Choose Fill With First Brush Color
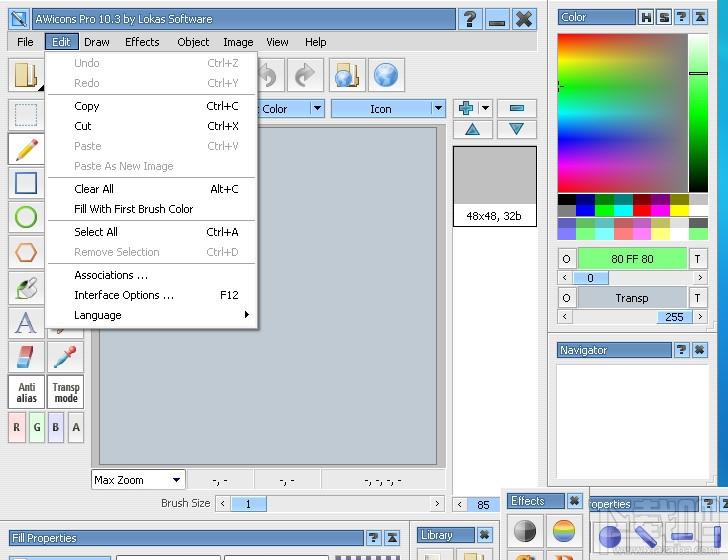This screenshot has width=728, height=560. click(134, 209)
